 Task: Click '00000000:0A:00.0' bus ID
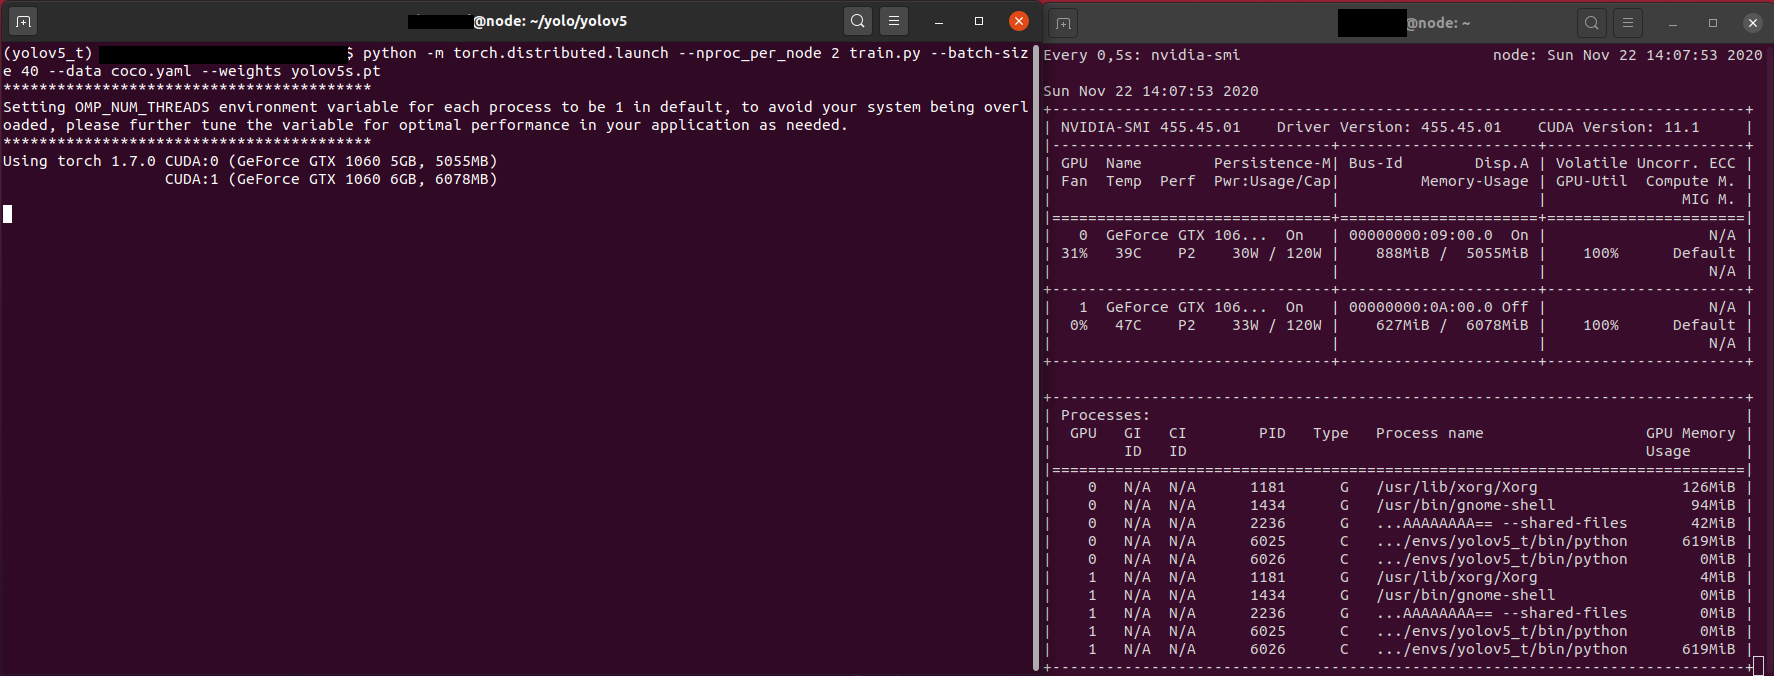[1420, 307]
